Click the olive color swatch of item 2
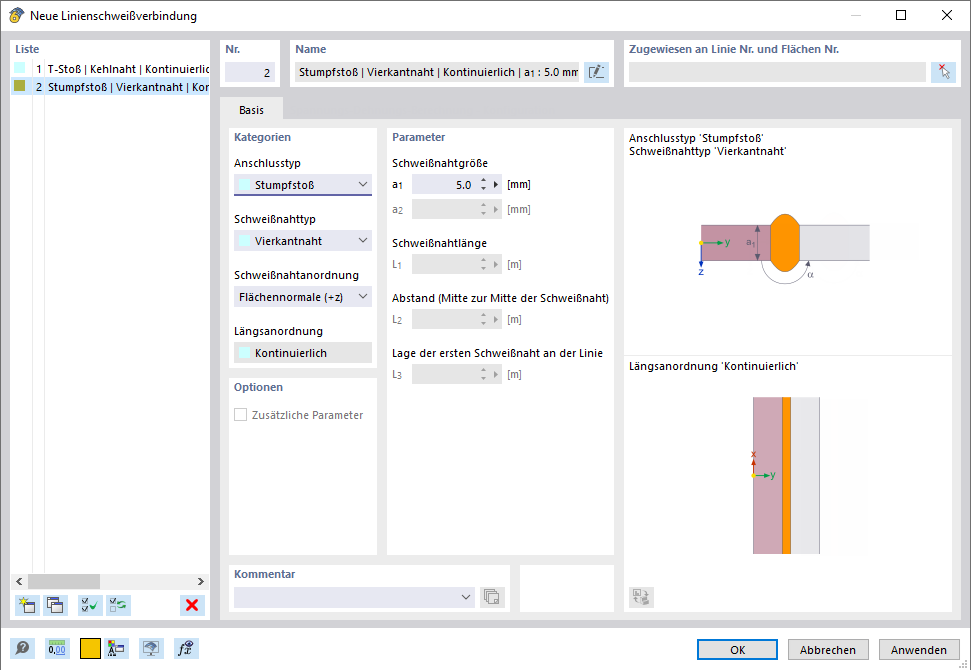Screen dimensions: 971x670 pos(20,86)
